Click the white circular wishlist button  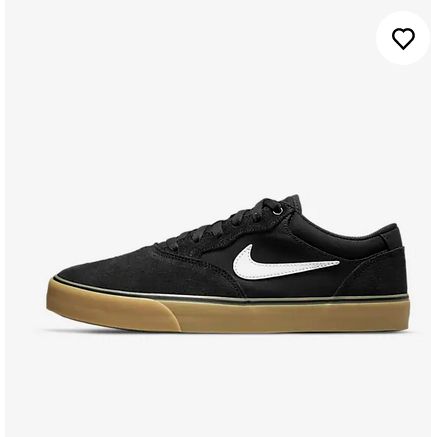pos(403,38)
